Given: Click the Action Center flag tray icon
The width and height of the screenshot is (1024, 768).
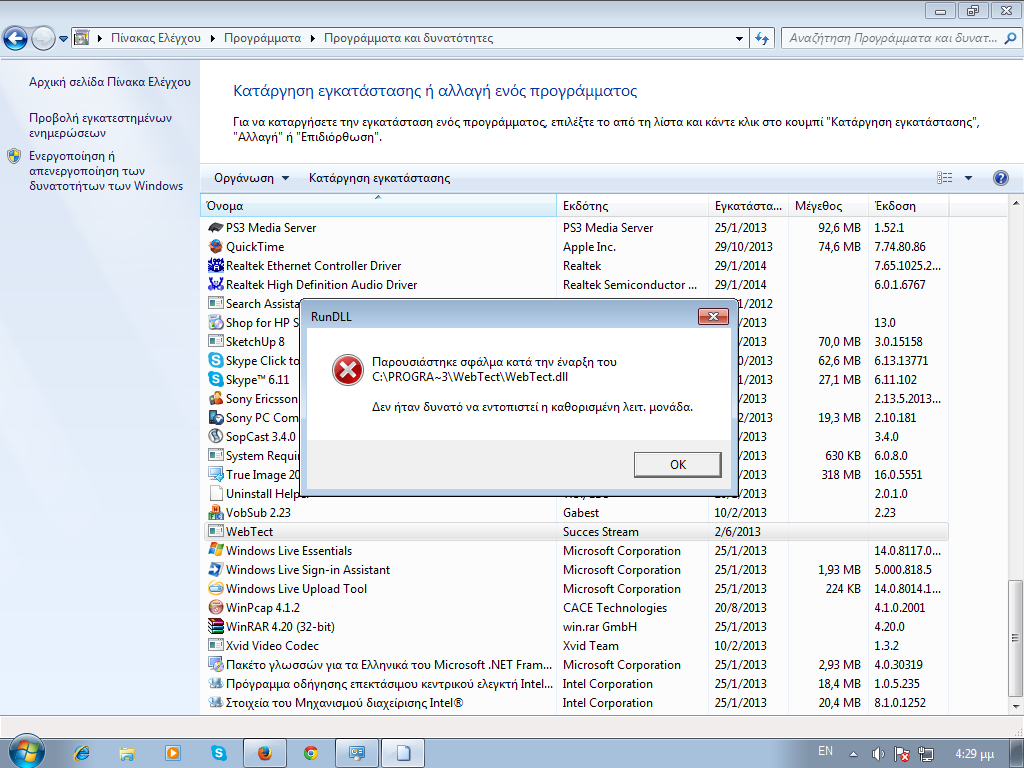Looking at the screenshot, I should [902, 754].
